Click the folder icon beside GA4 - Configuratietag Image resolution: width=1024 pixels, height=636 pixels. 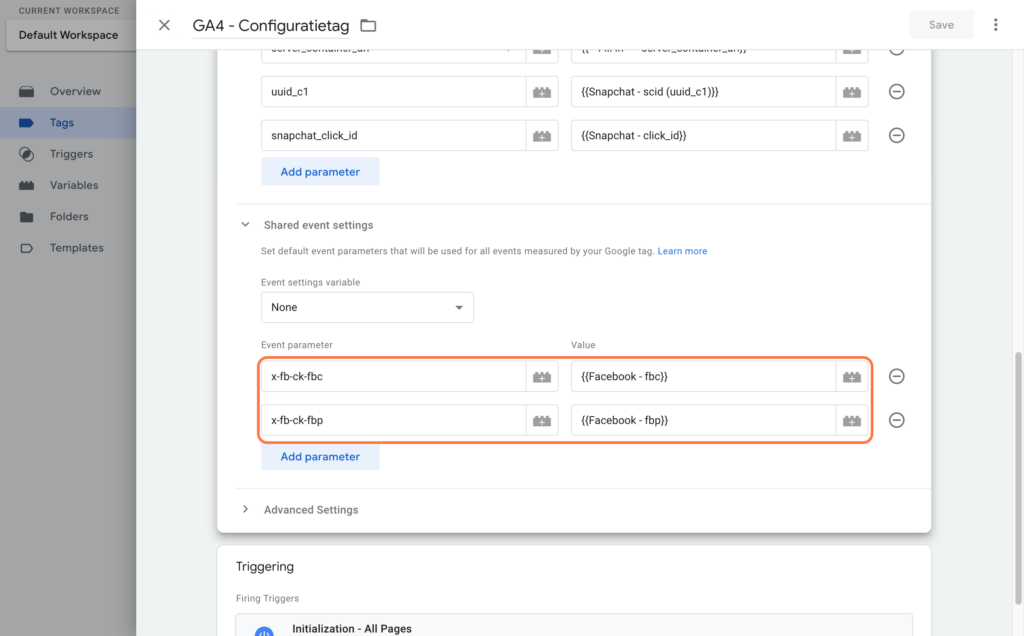coord(368,25)
